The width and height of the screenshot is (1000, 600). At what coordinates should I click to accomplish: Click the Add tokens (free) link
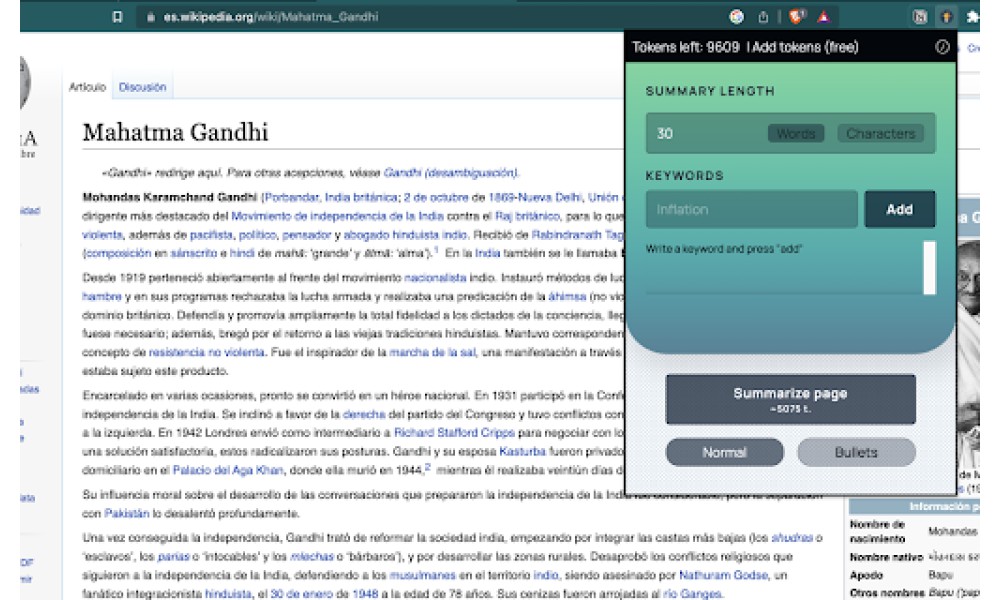(x=805, y=47)
